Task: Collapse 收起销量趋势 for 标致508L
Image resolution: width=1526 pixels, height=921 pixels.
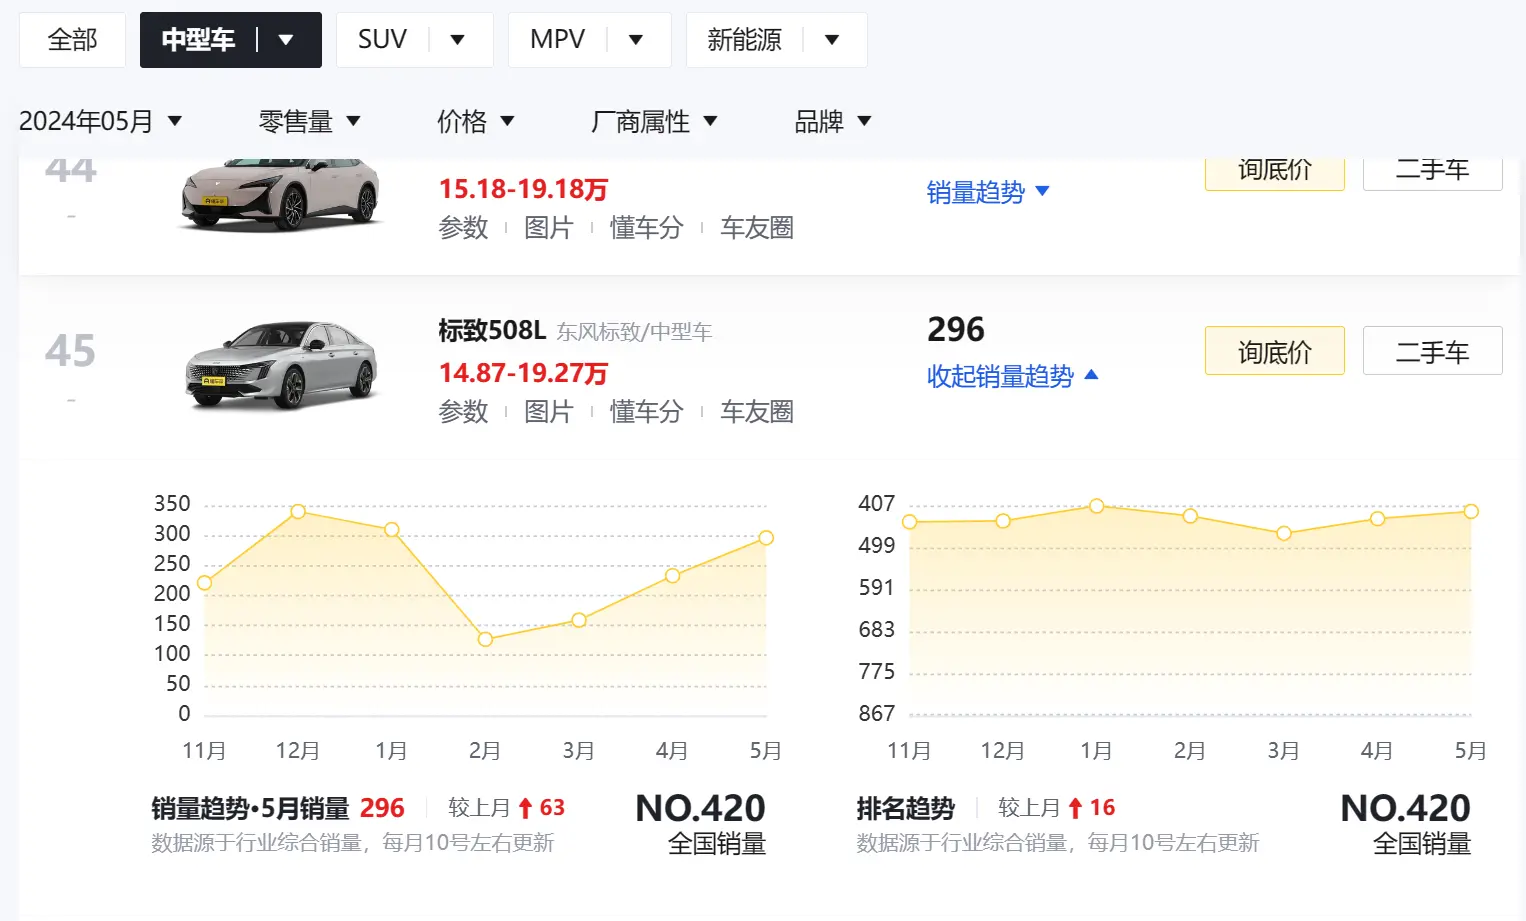Action: 1012,376
